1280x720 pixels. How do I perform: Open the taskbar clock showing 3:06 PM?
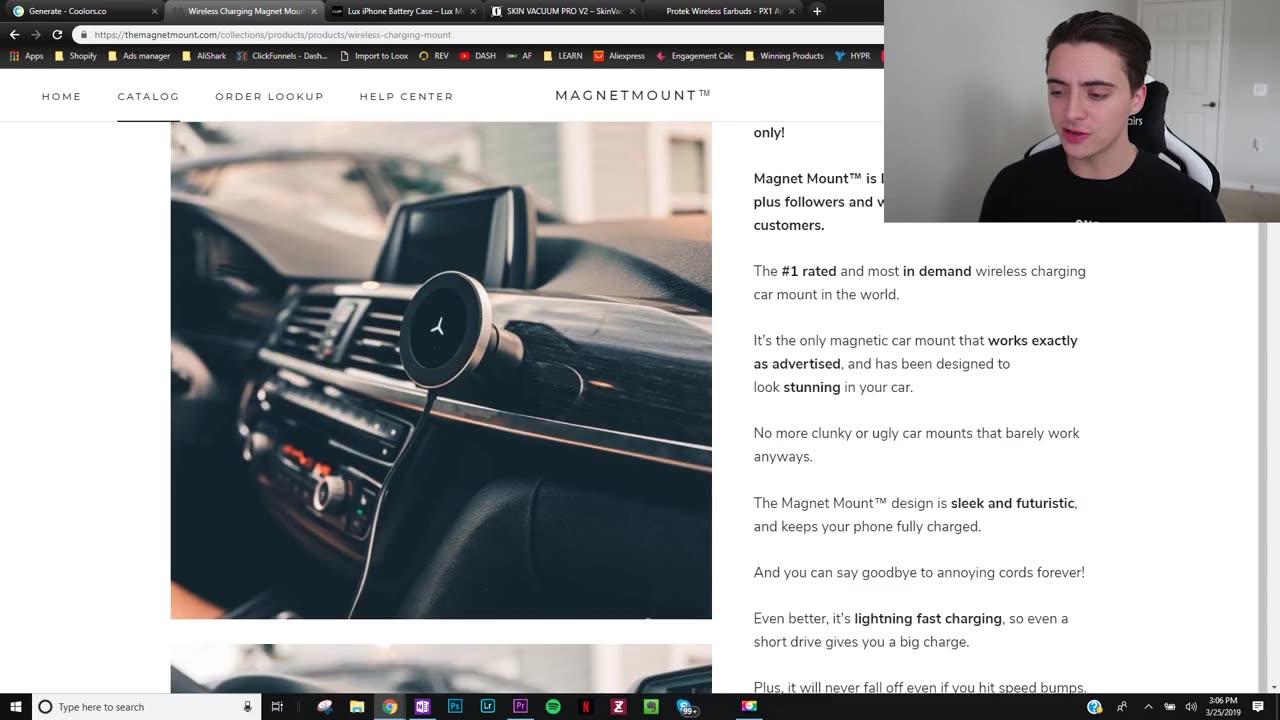click(x=1224, y=707)
